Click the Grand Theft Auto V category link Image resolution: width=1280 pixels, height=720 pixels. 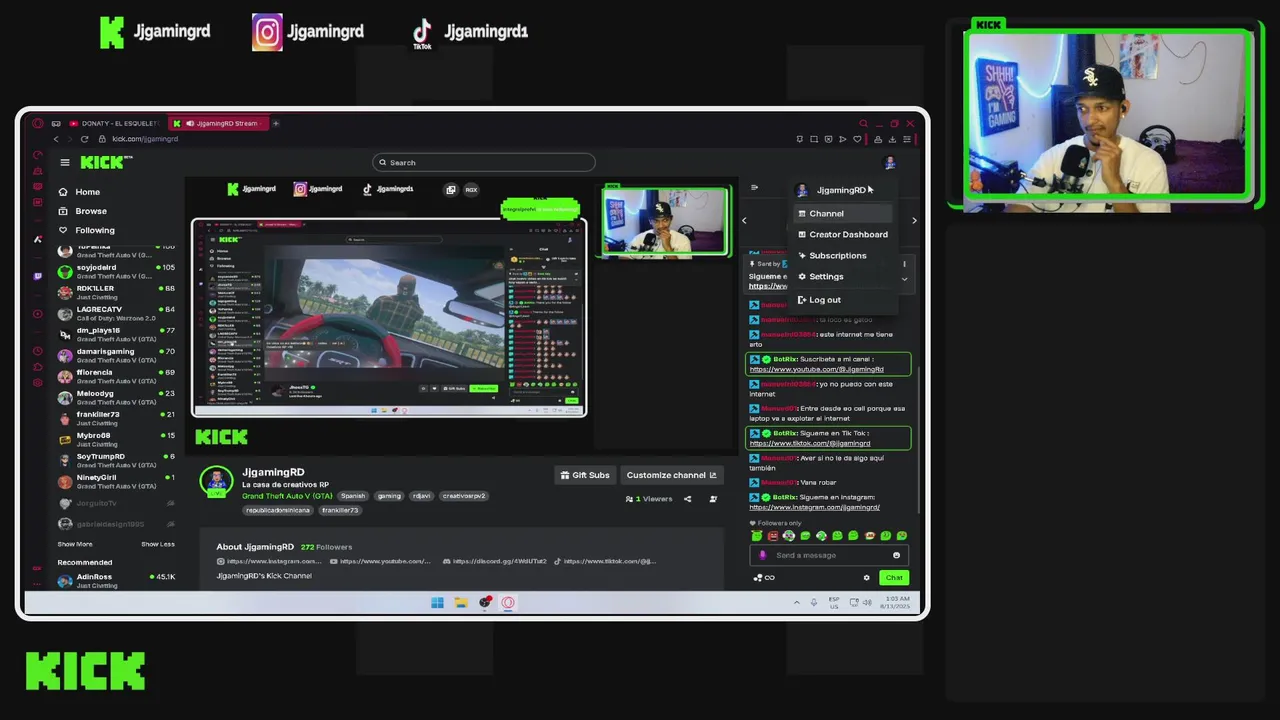287,496
